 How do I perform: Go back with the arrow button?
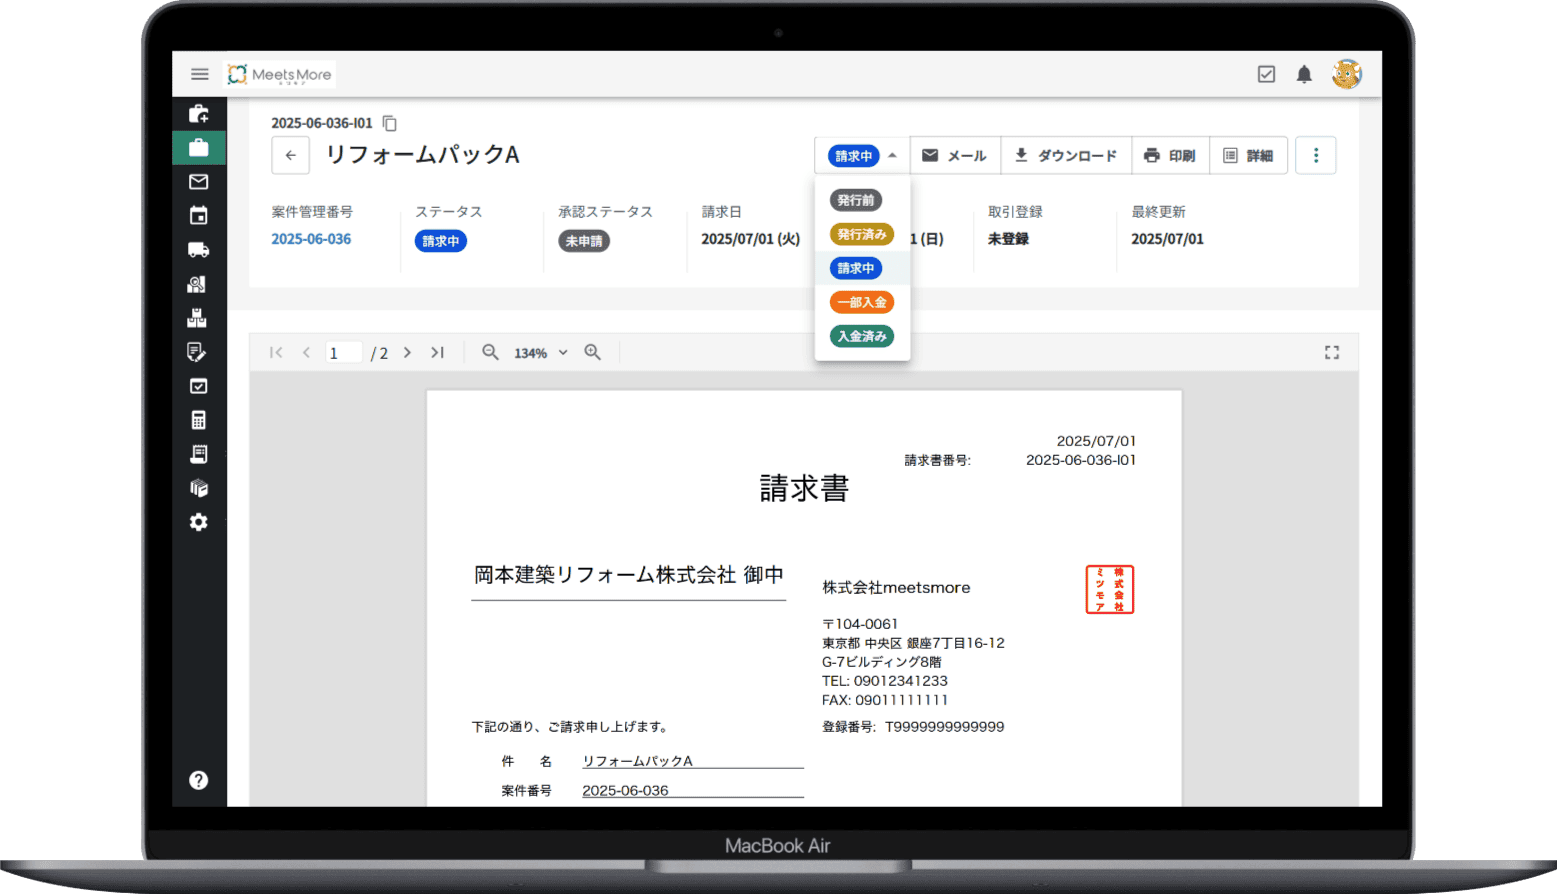tap(290, 155)
